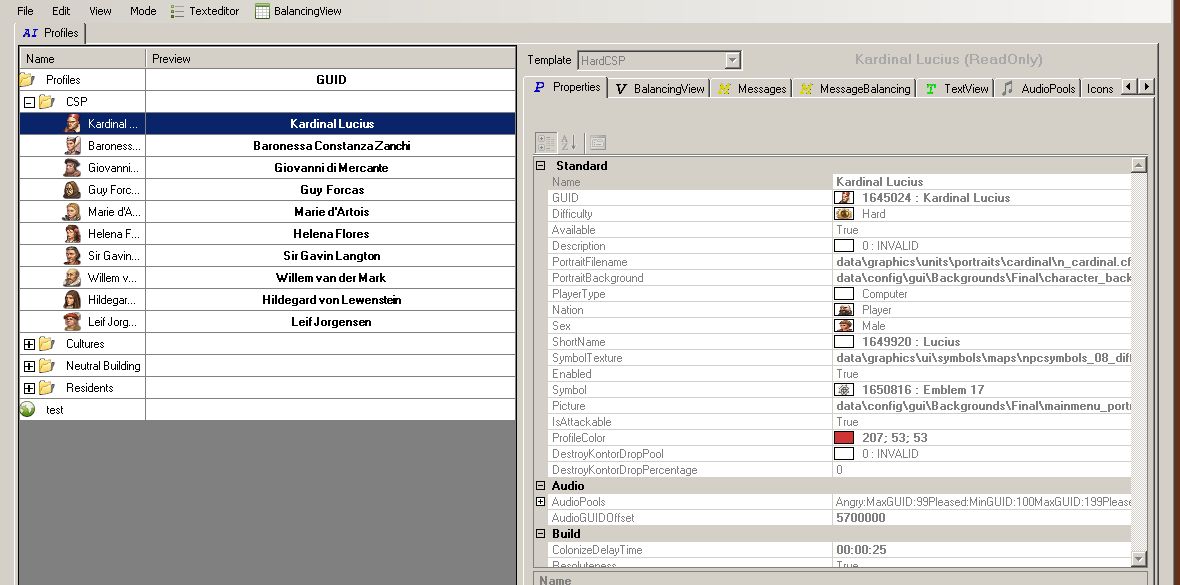The image size is (1180, 585).
Task: Expand the AudioPools property row
Action: point(541,502)
